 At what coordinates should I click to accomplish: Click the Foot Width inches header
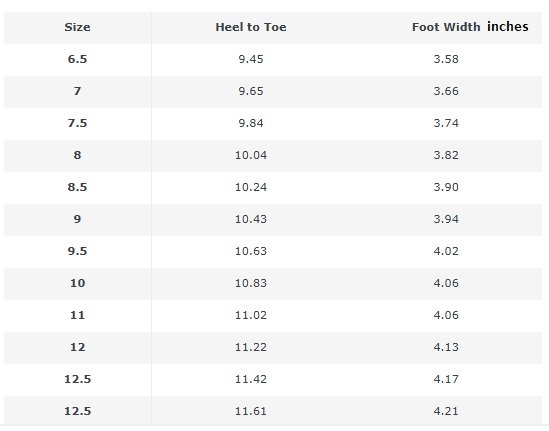pos(470,27)
